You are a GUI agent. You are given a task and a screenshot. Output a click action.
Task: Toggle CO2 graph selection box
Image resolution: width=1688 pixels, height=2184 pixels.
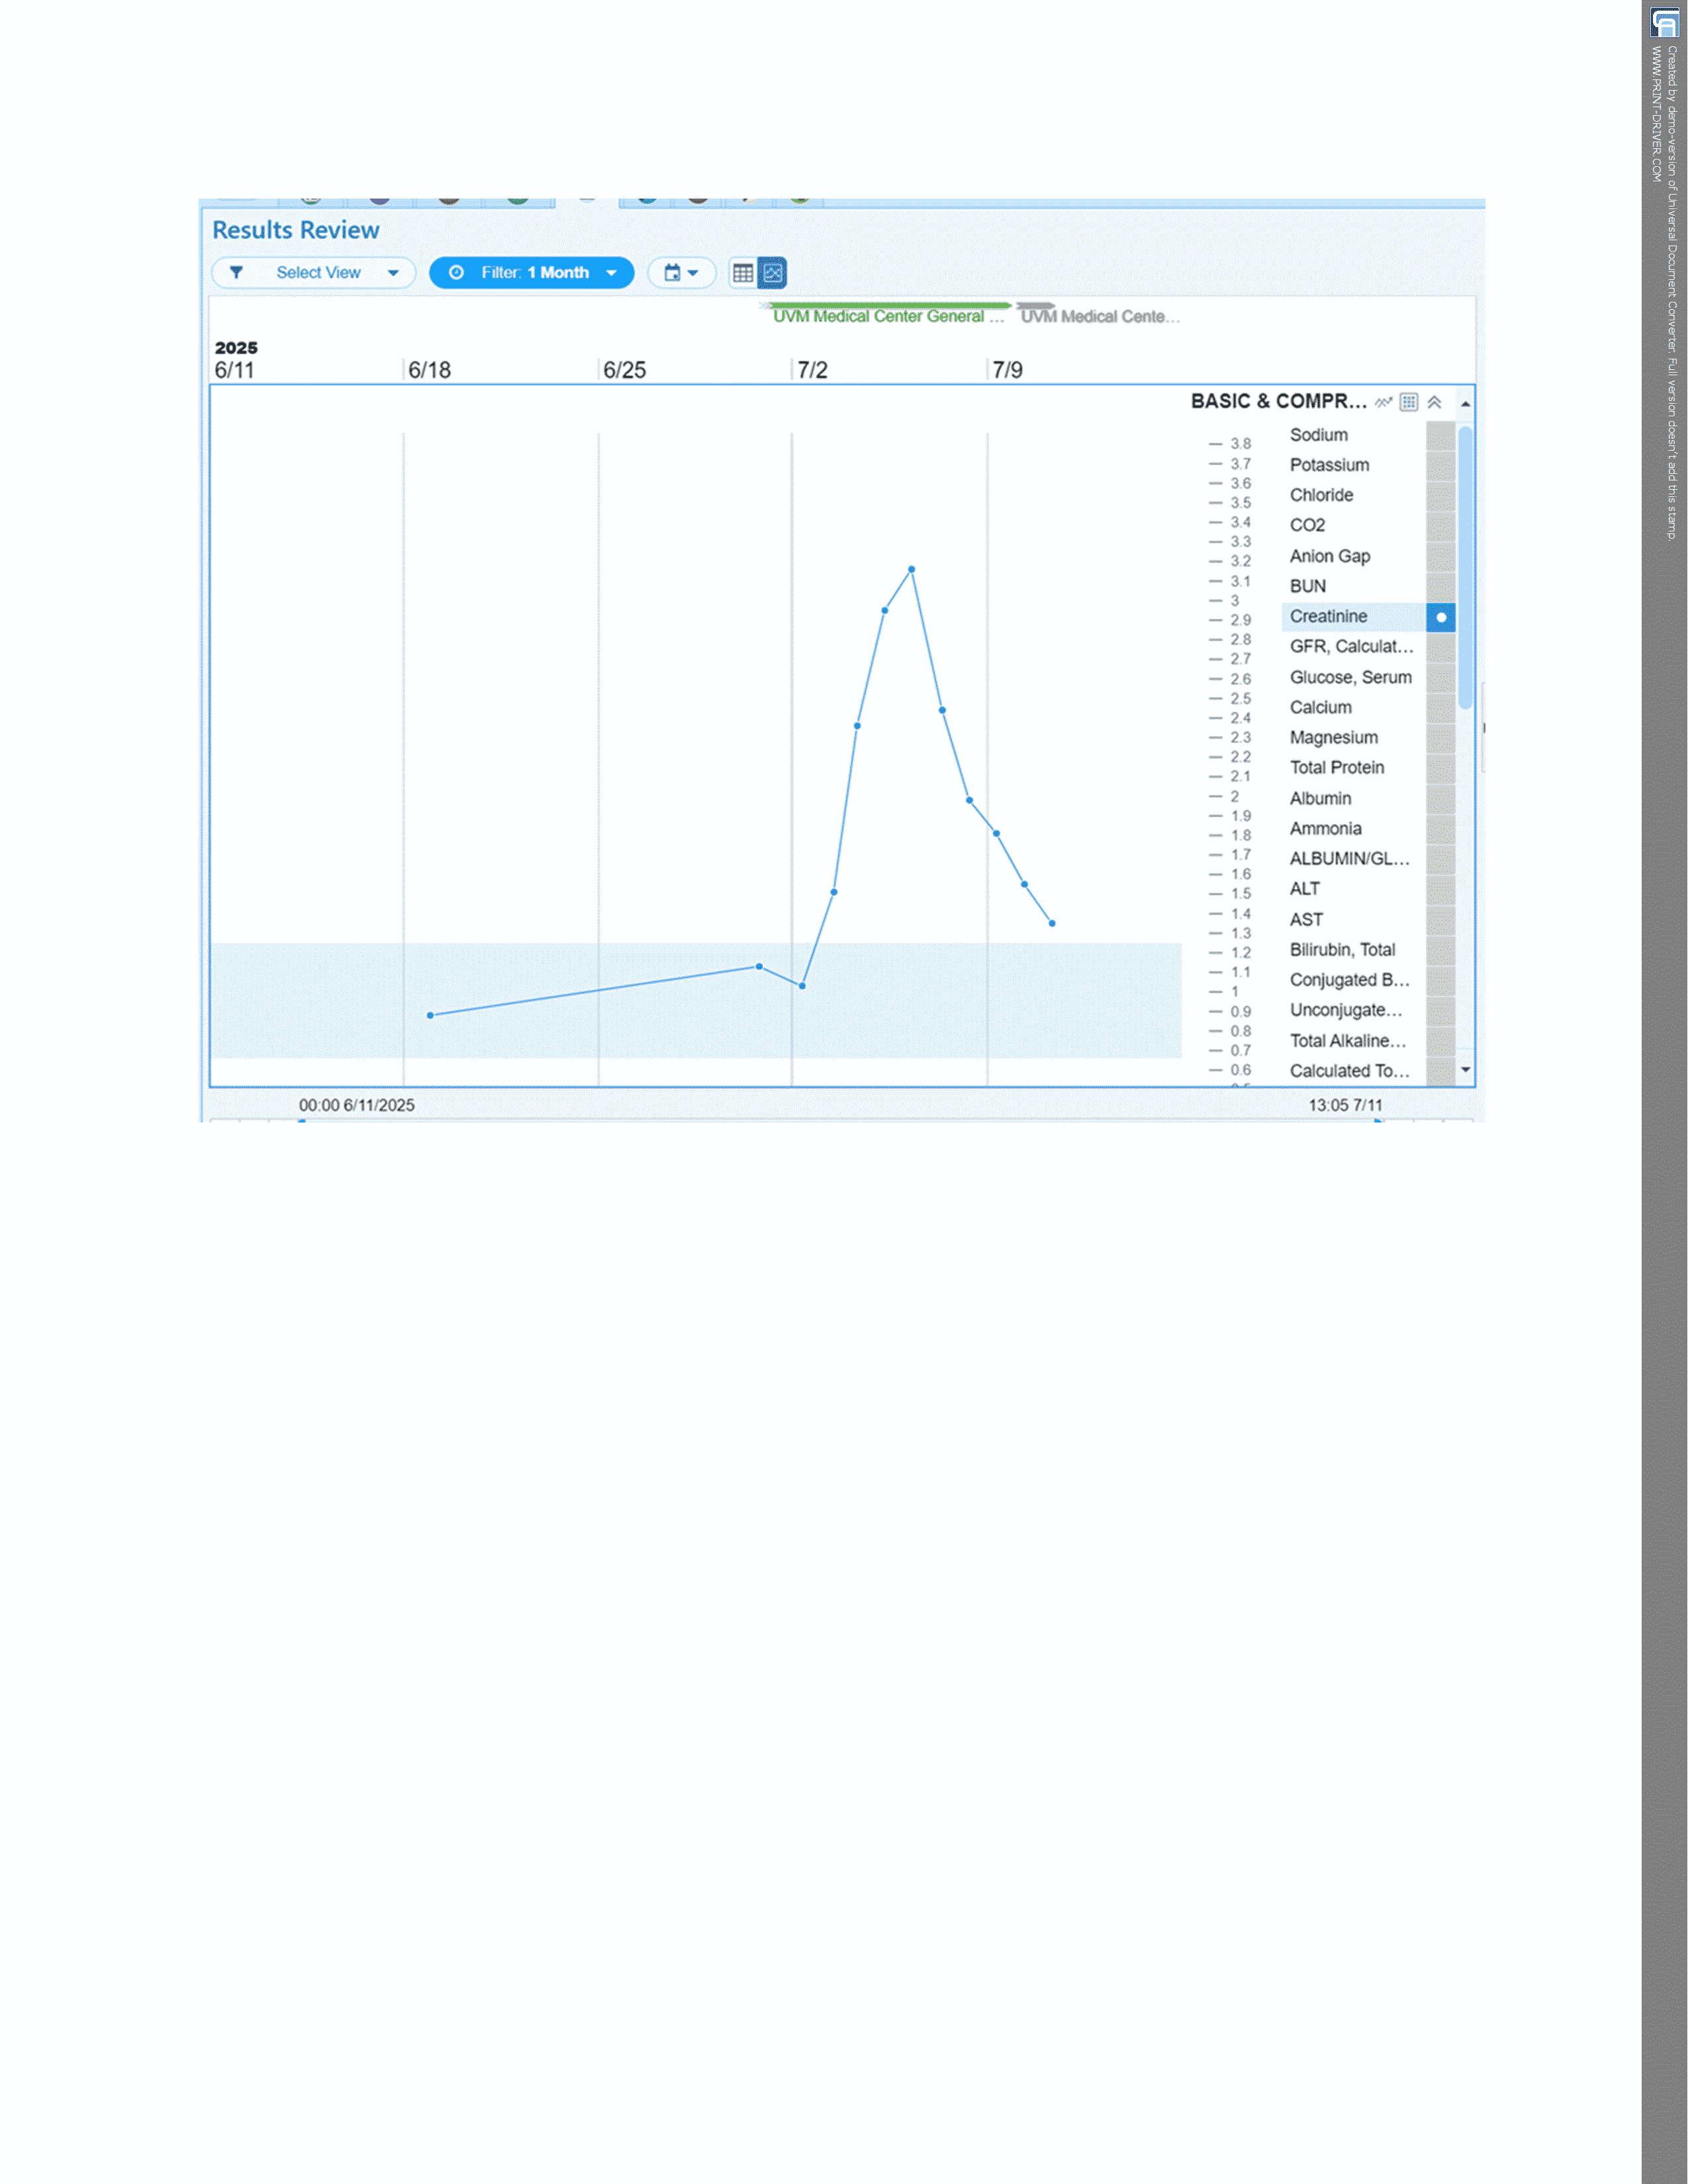pyautogui.click(x=1440, y=526)
